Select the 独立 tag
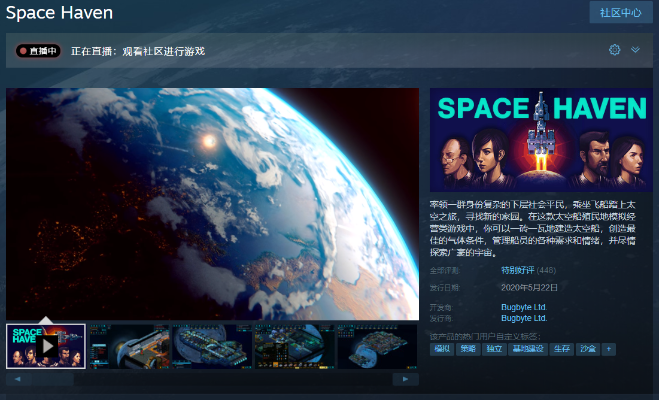This screenshot has width=659, height=400. pos(494,349)
